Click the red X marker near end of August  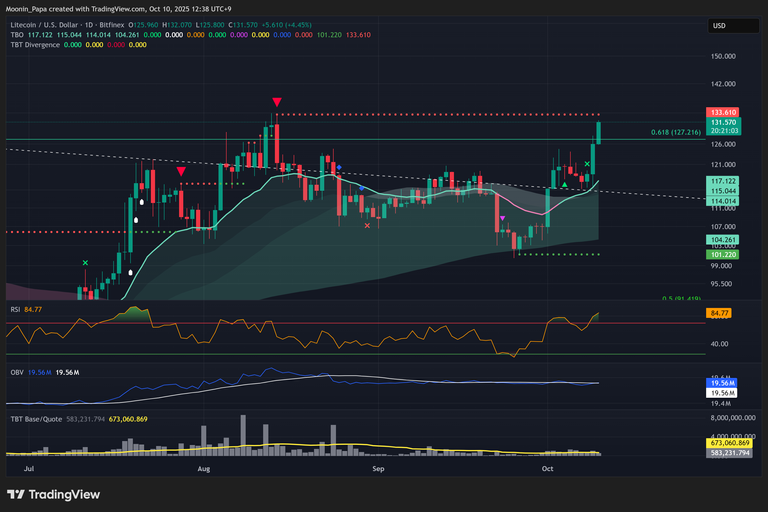tap(368, 225)
